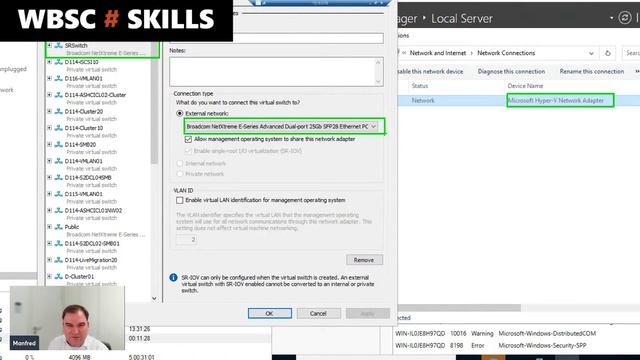
Task: Click the D115-VMLAN01 switch icon
Action: pos(58,194)
